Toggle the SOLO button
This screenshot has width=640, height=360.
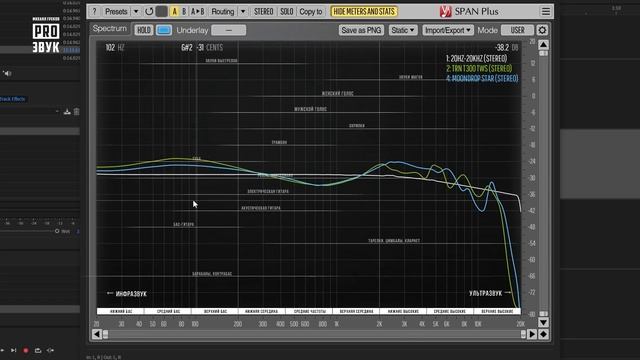click(287, 11)
